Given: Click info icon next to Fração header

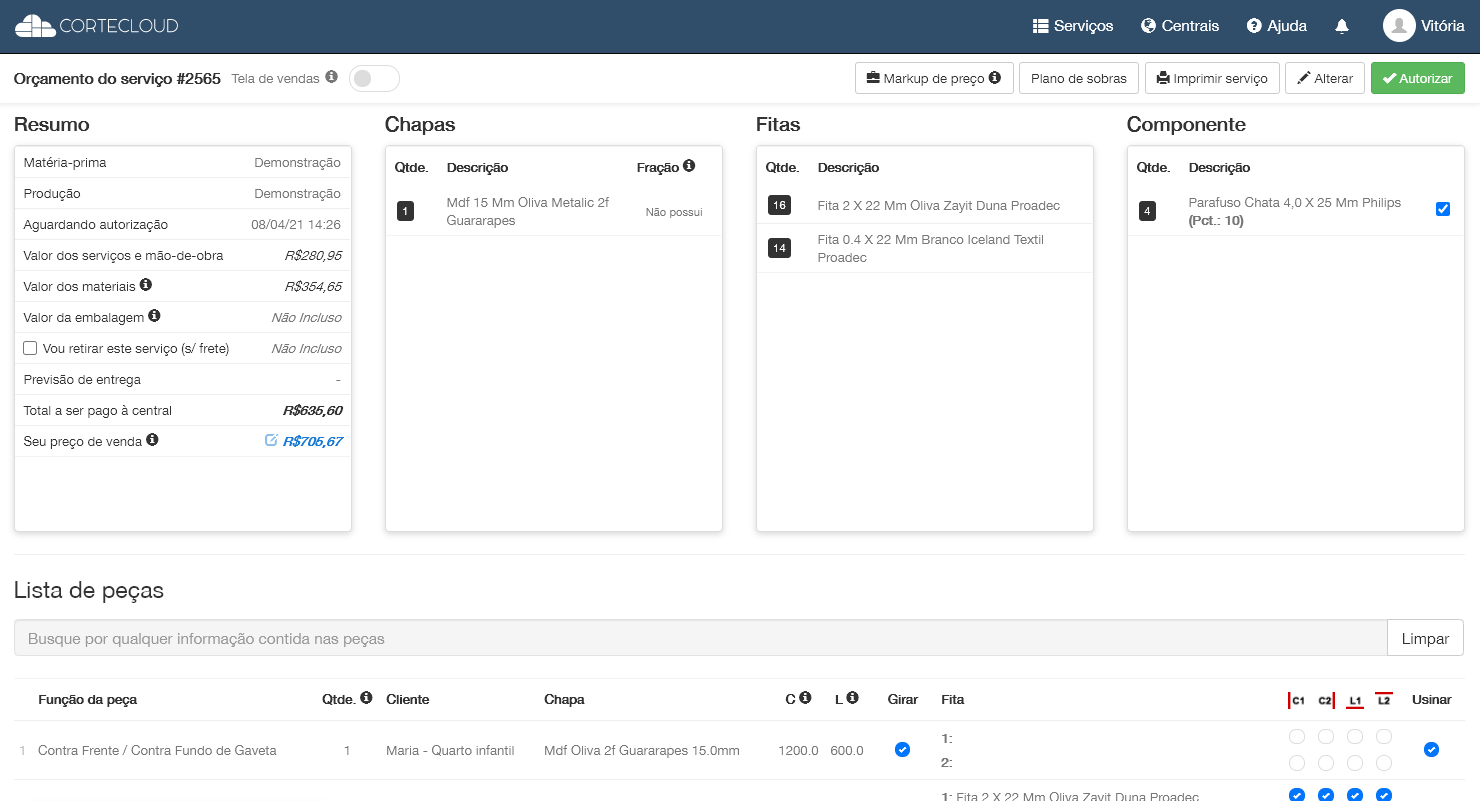Looking at the screenshot, I should pos(689,166).
